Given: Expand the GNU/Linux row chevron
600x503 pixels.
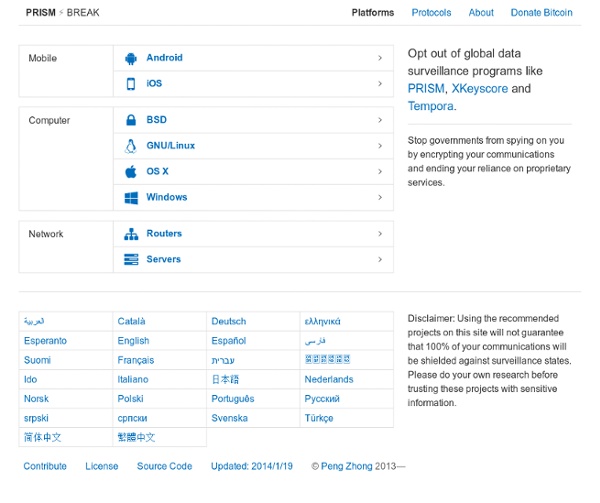Looking at the screenshot, I should tap(380, 146).
